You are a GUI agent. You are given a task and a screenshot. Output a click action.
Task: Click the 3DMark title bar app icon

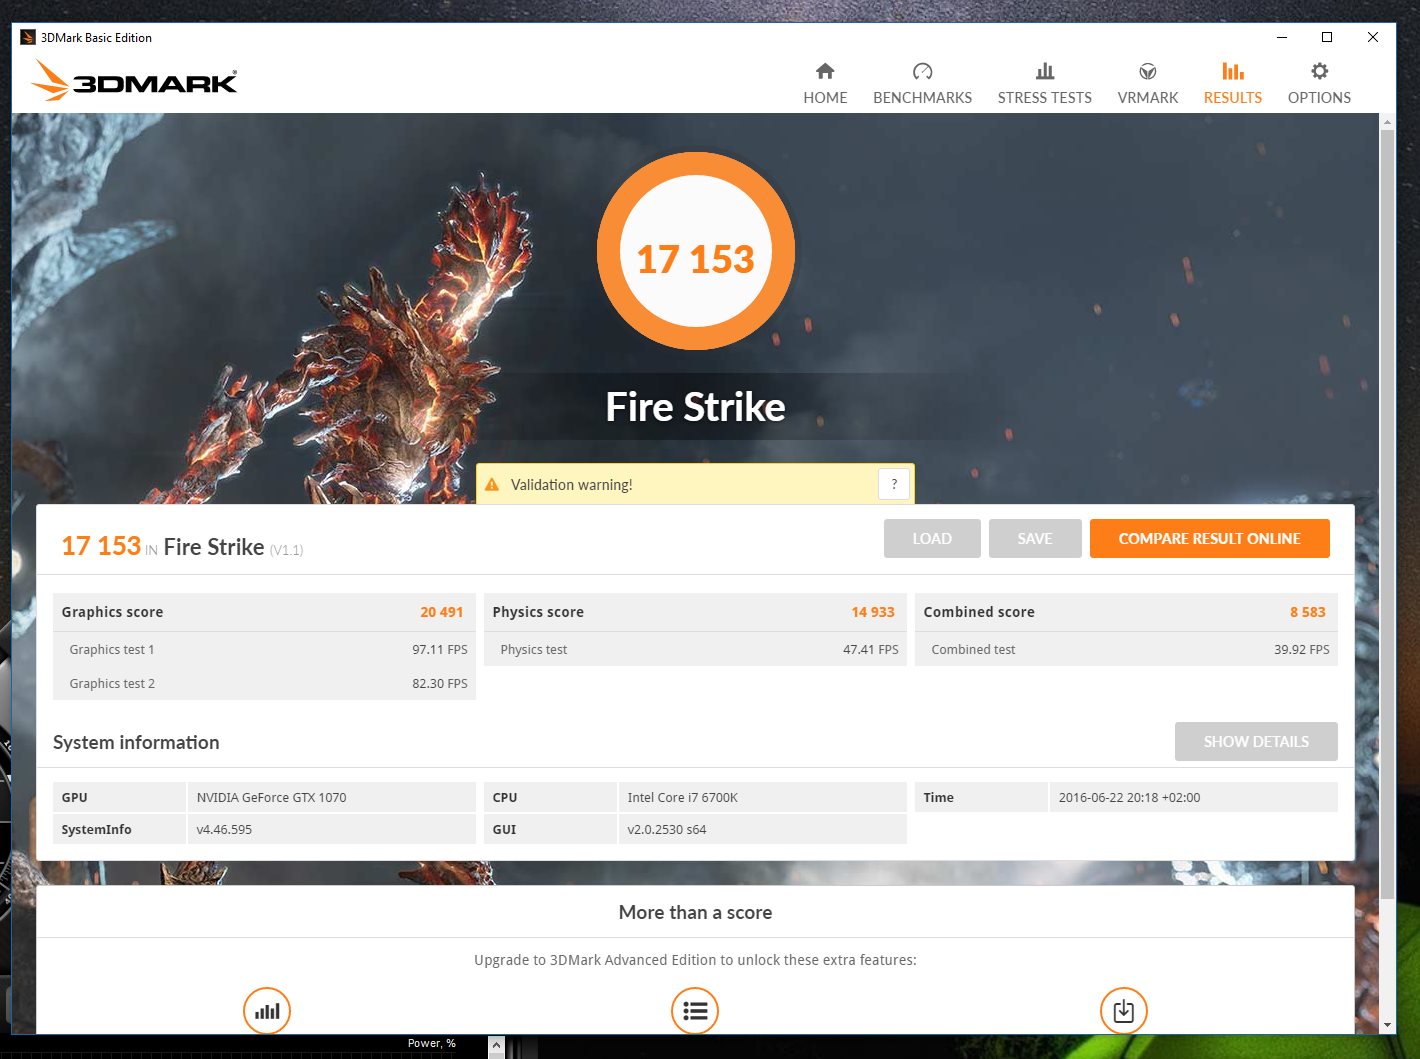(28, 37)
